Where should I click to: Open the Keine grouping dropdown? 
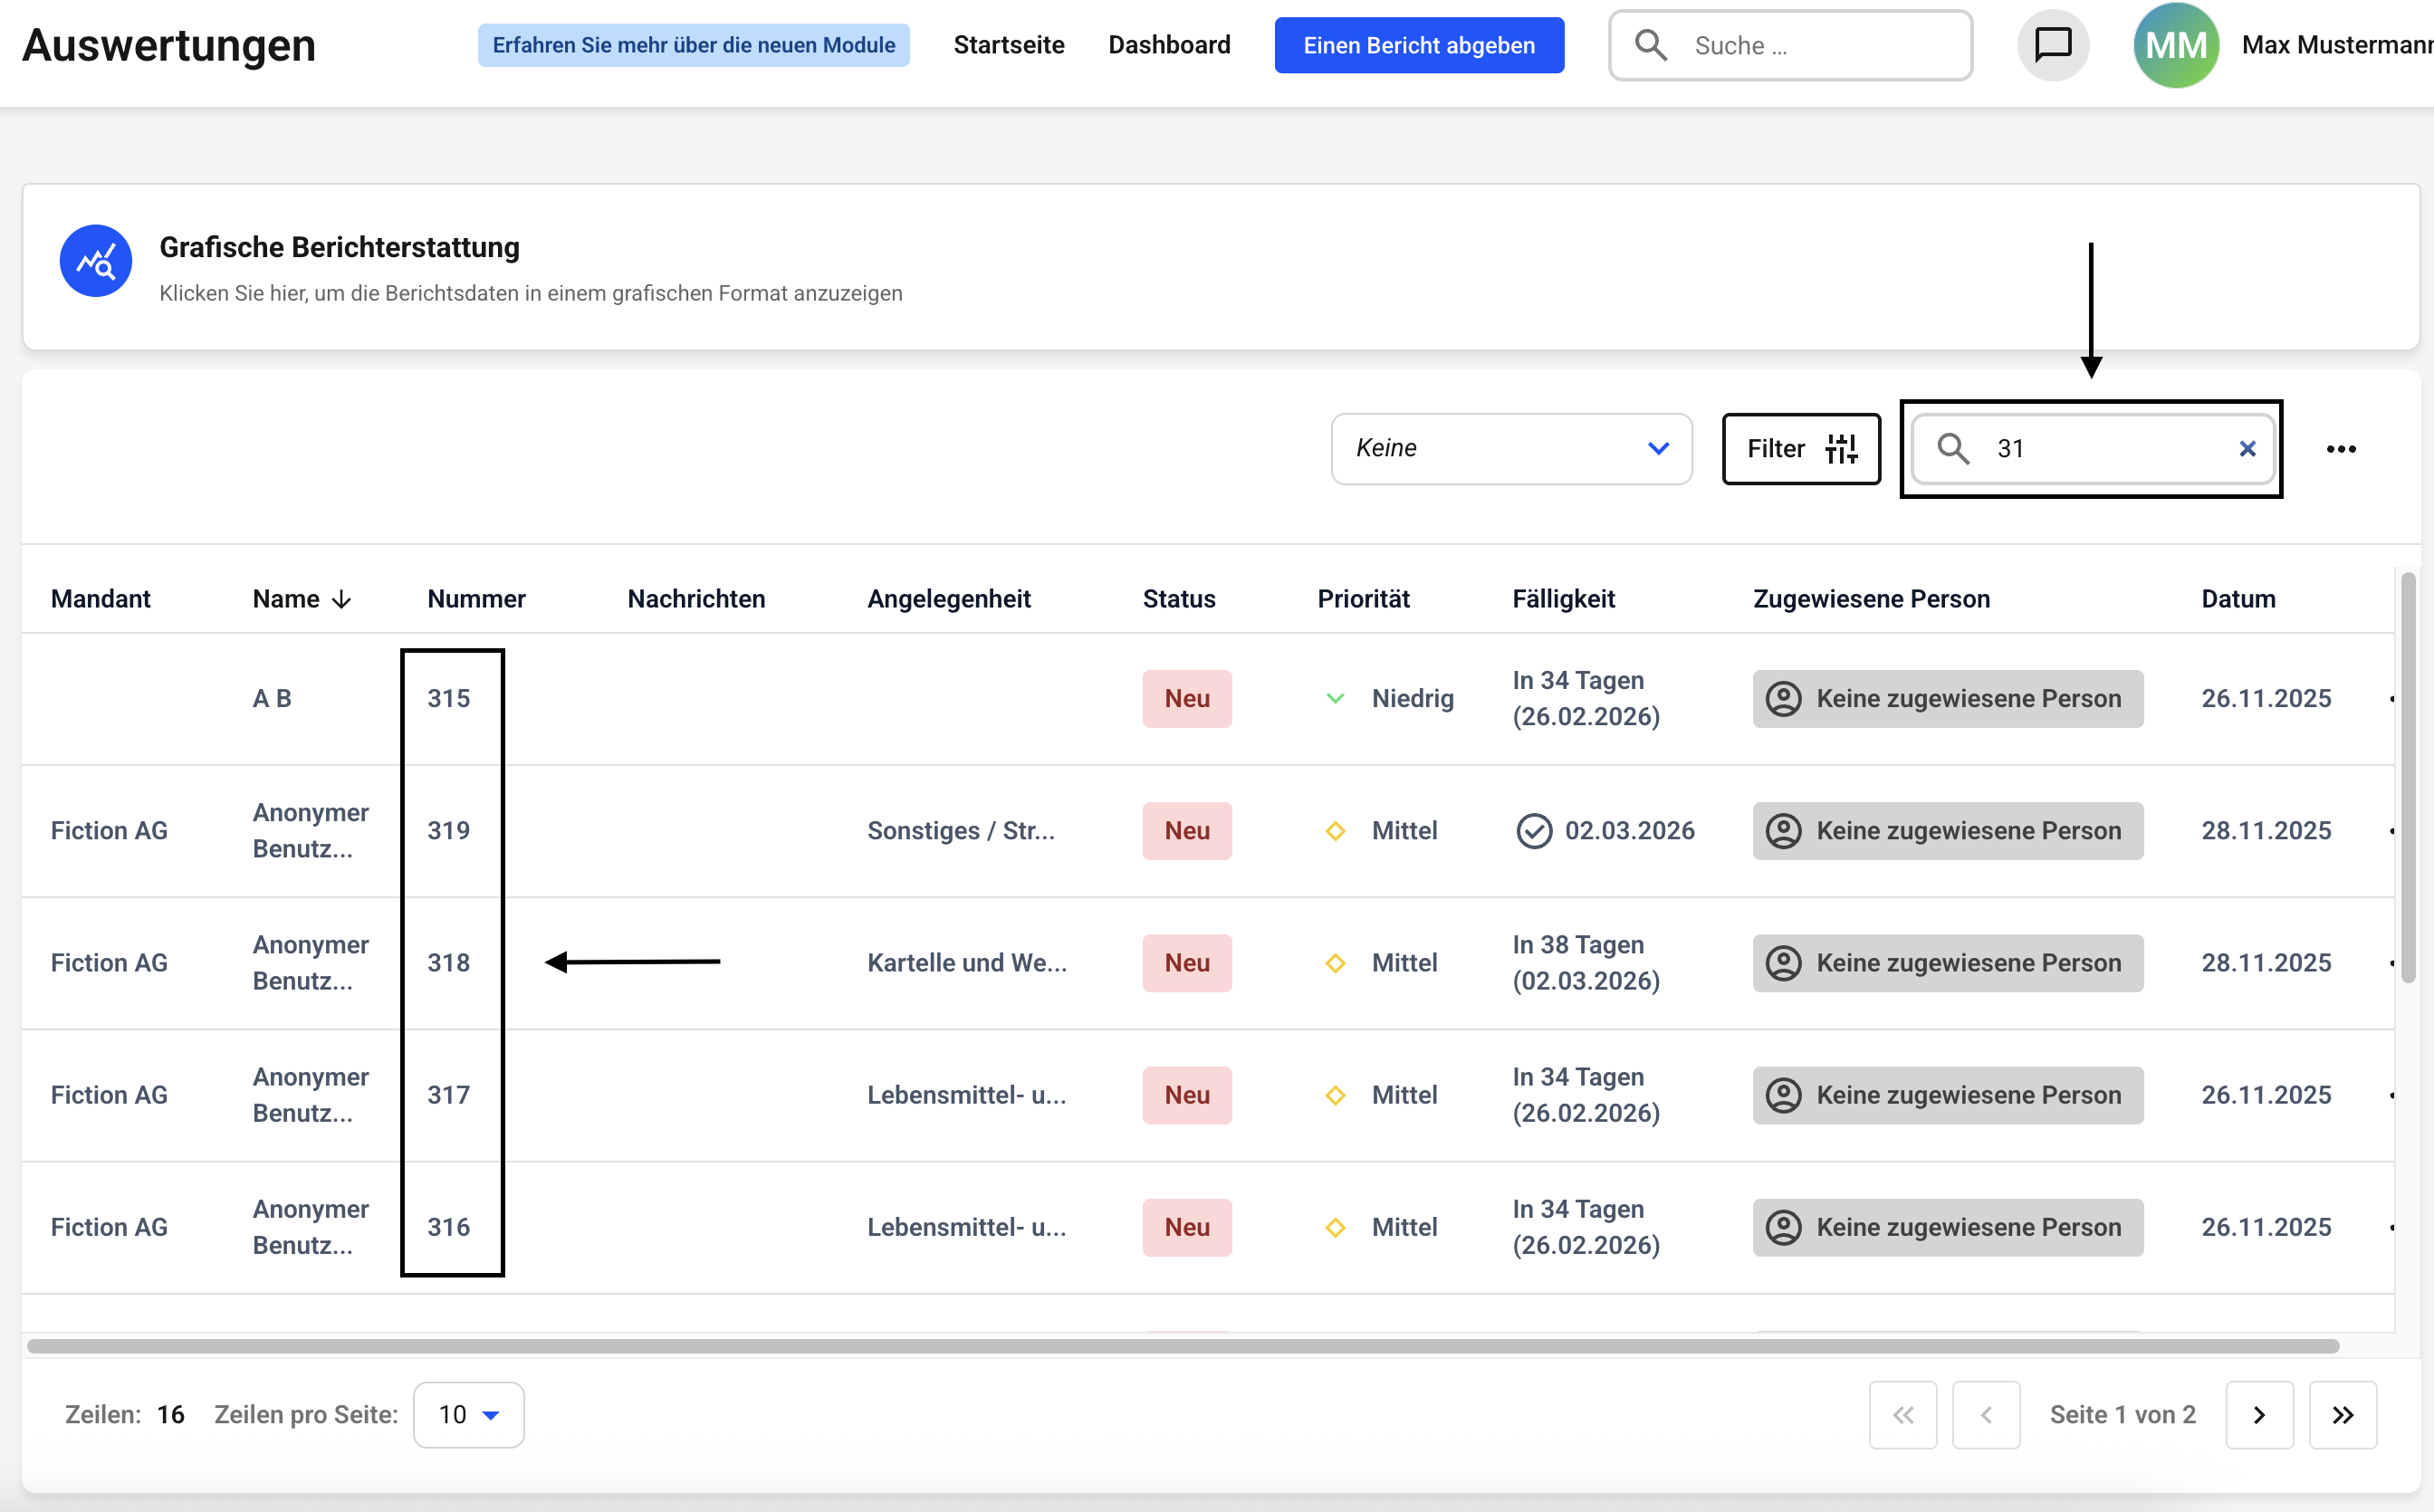[1510, 449]
